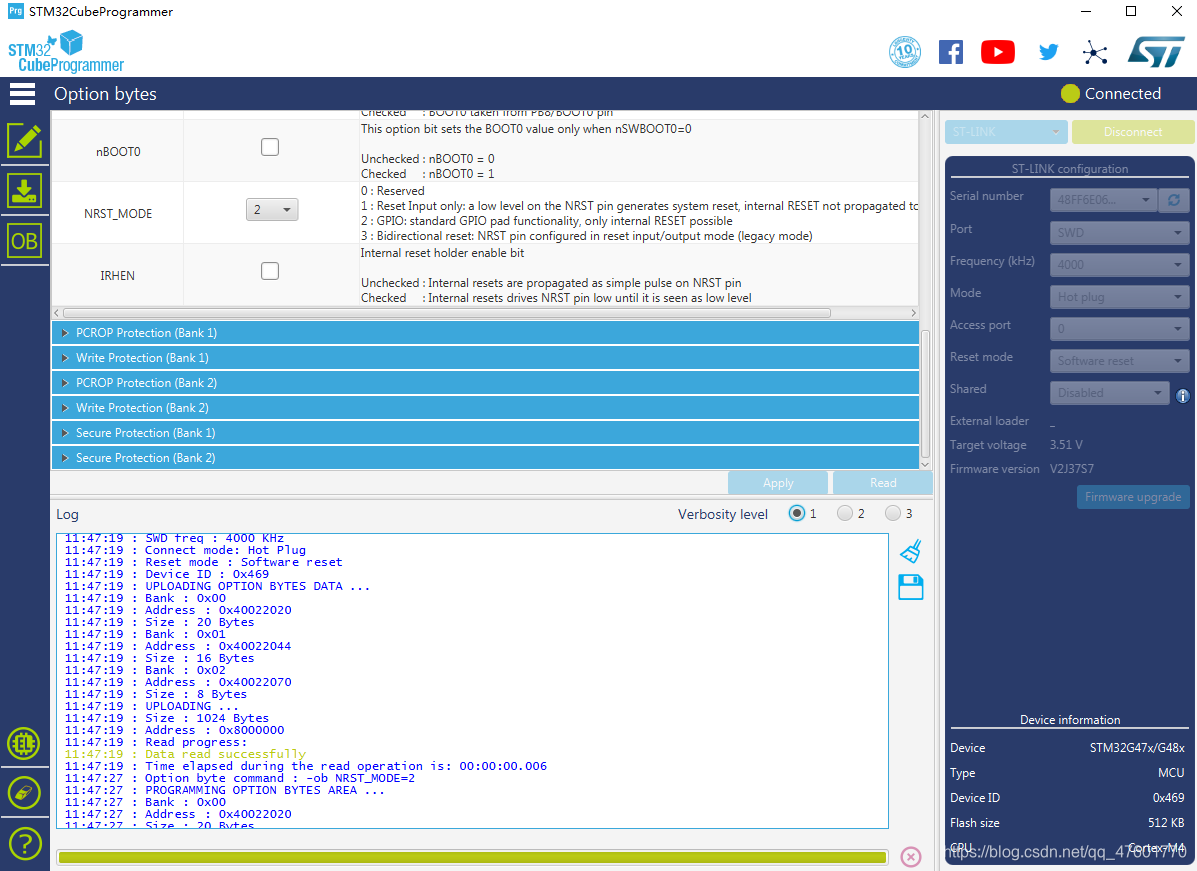Clear the log with broom icon
Viewport: 1197px width, 871px height.
(911, 551)
